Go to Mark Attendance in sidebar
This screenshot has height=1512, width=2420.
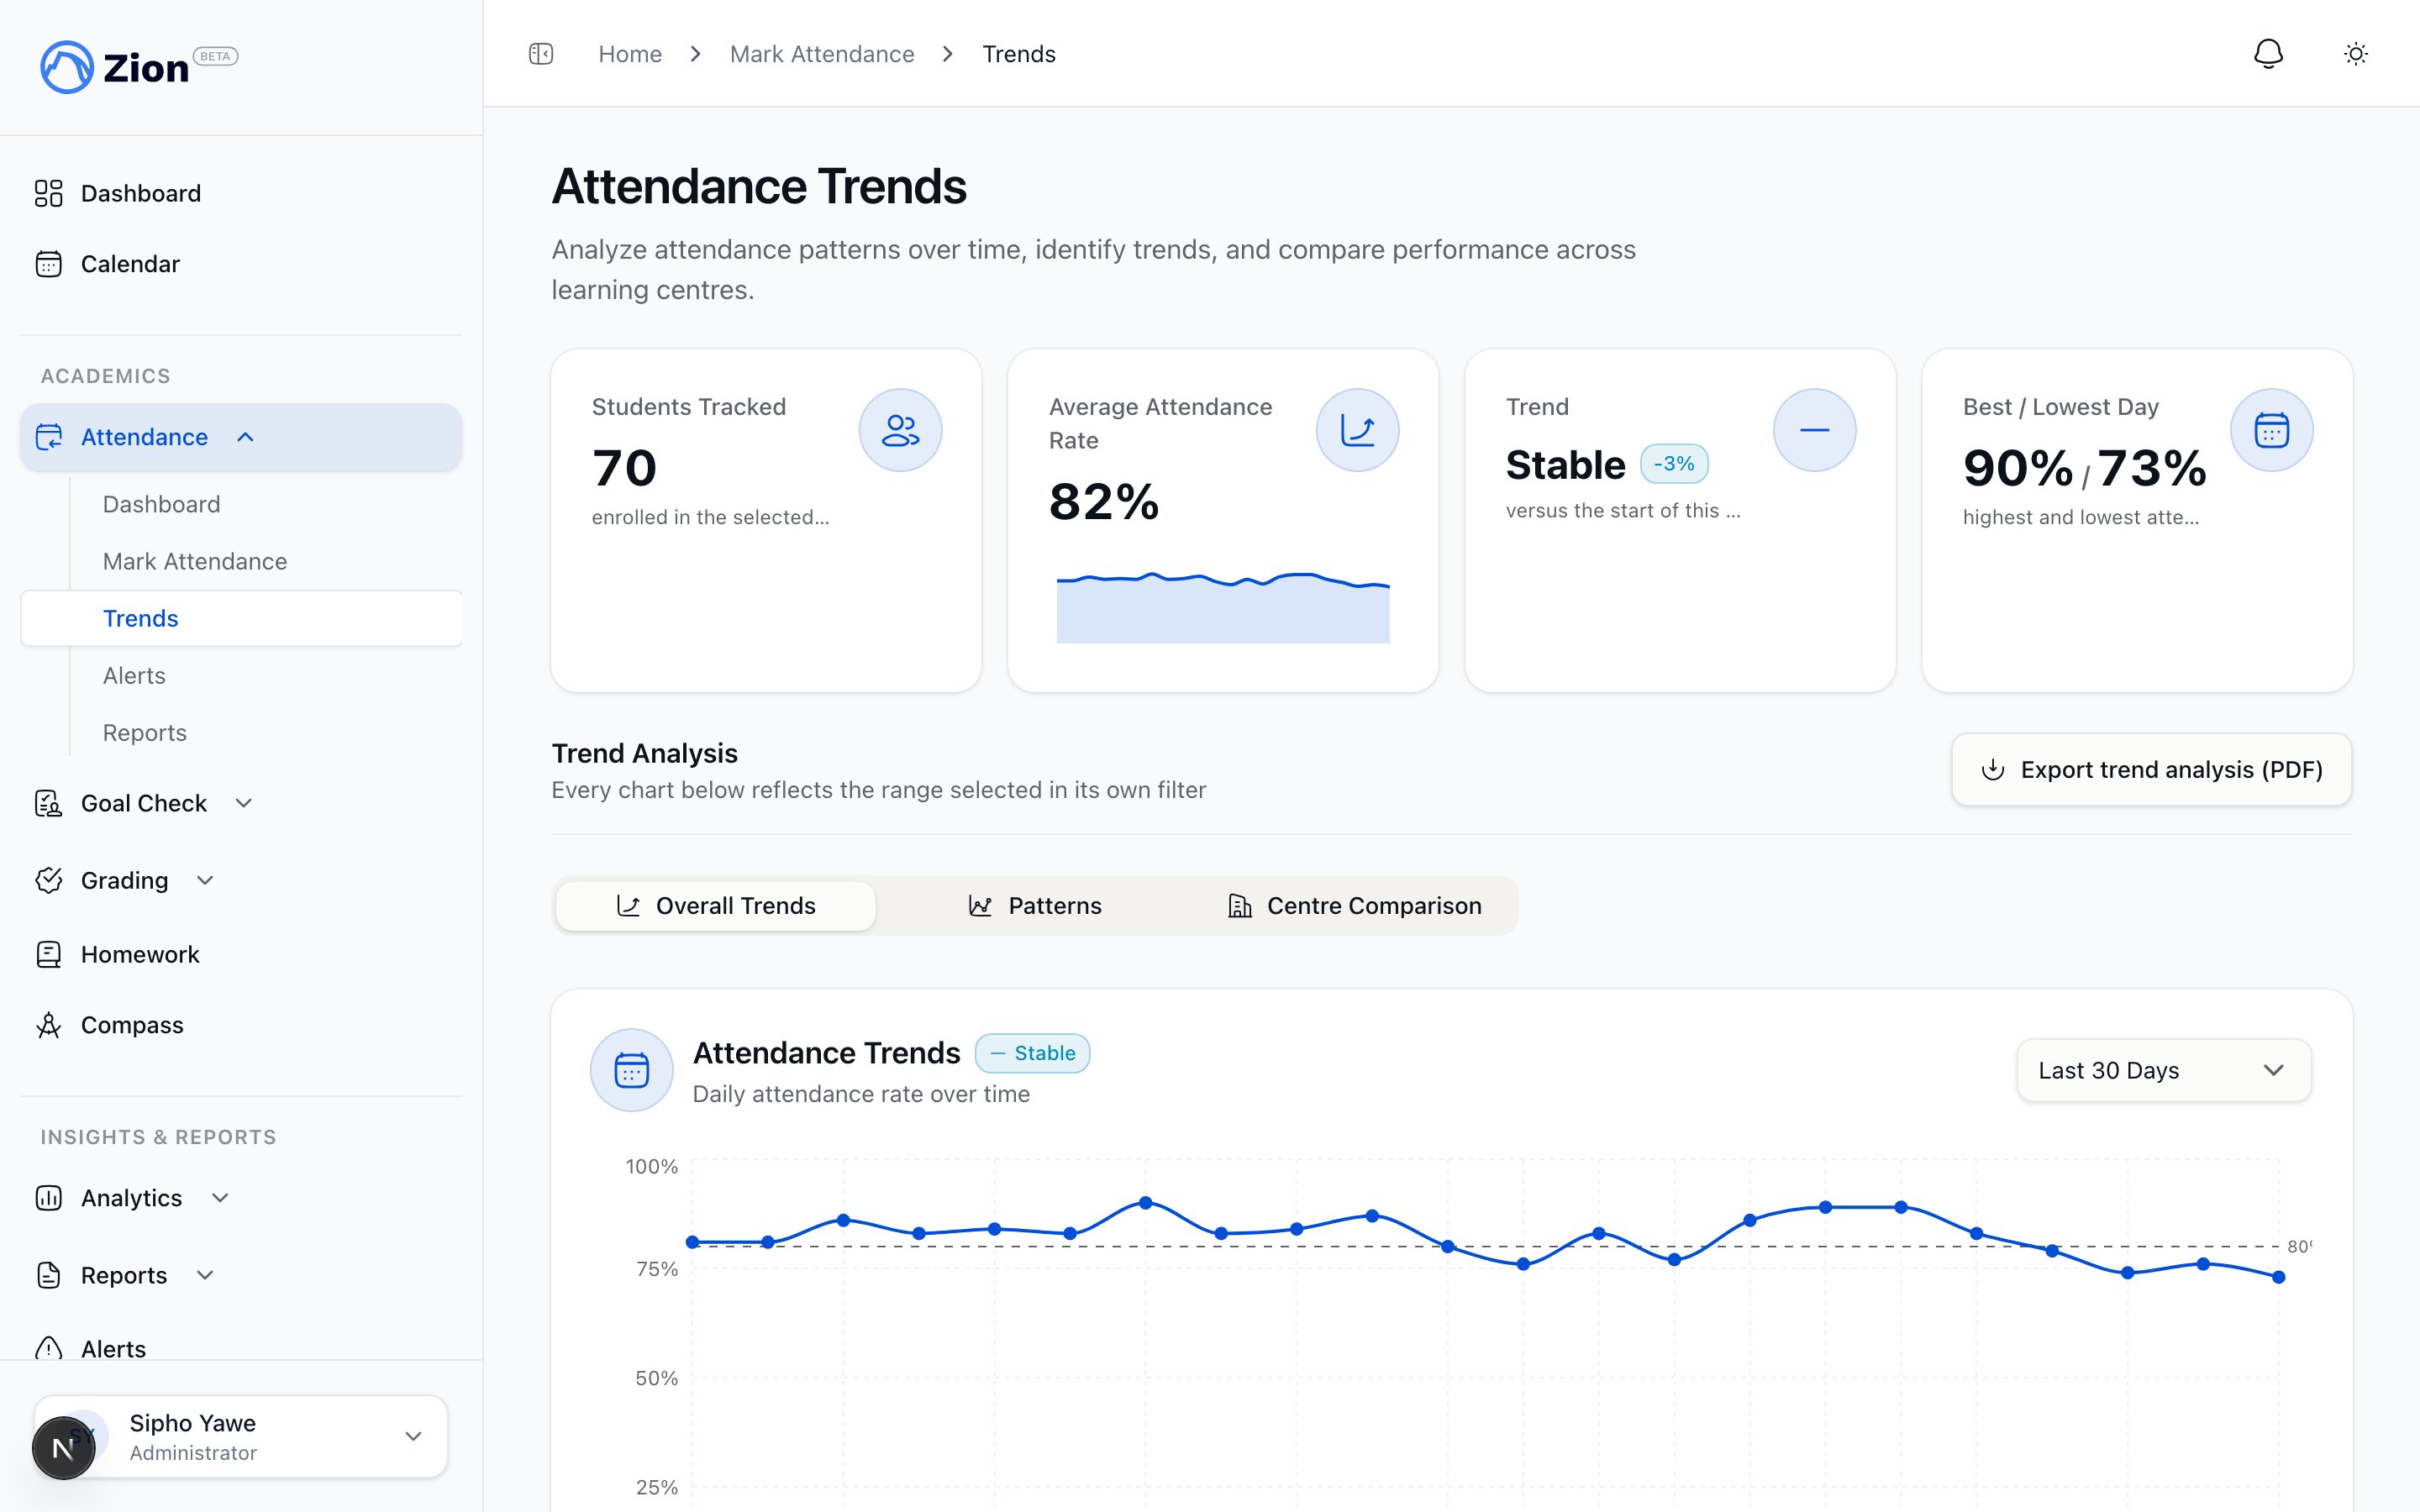(x=195, y=561)
